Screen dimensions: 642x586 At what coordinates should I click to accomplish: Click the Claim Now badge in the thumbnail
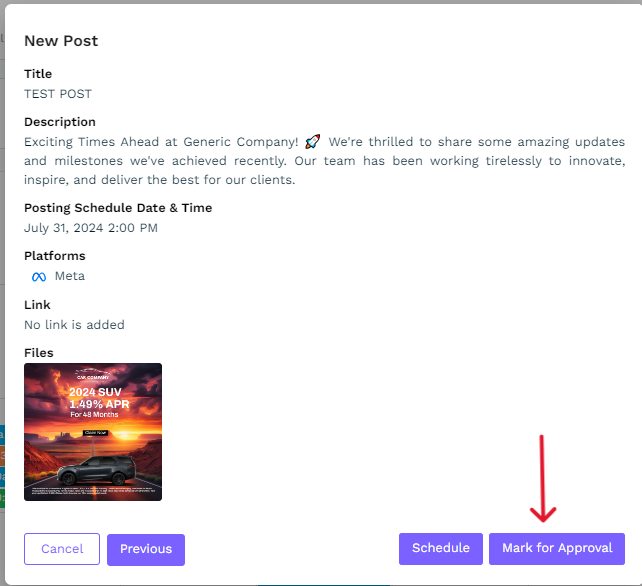[96, 433]
